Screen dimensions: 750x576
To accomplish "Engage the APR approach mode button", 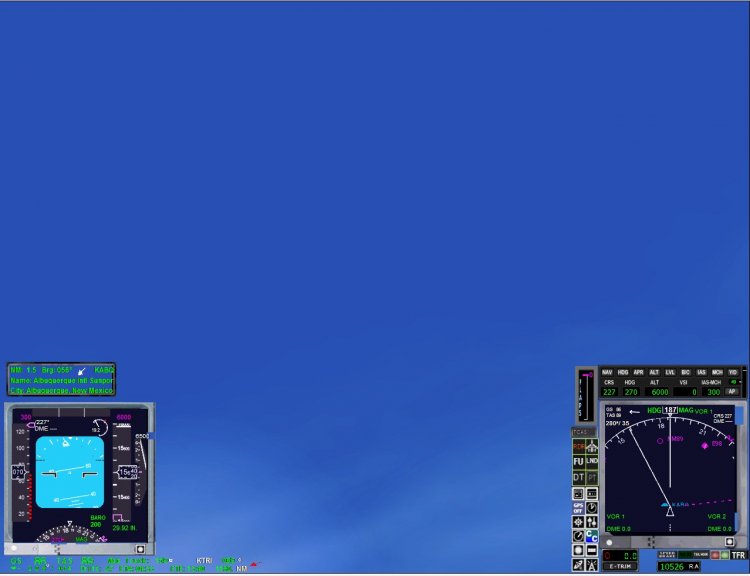I will pyautogui.click(x=639, y=372).
